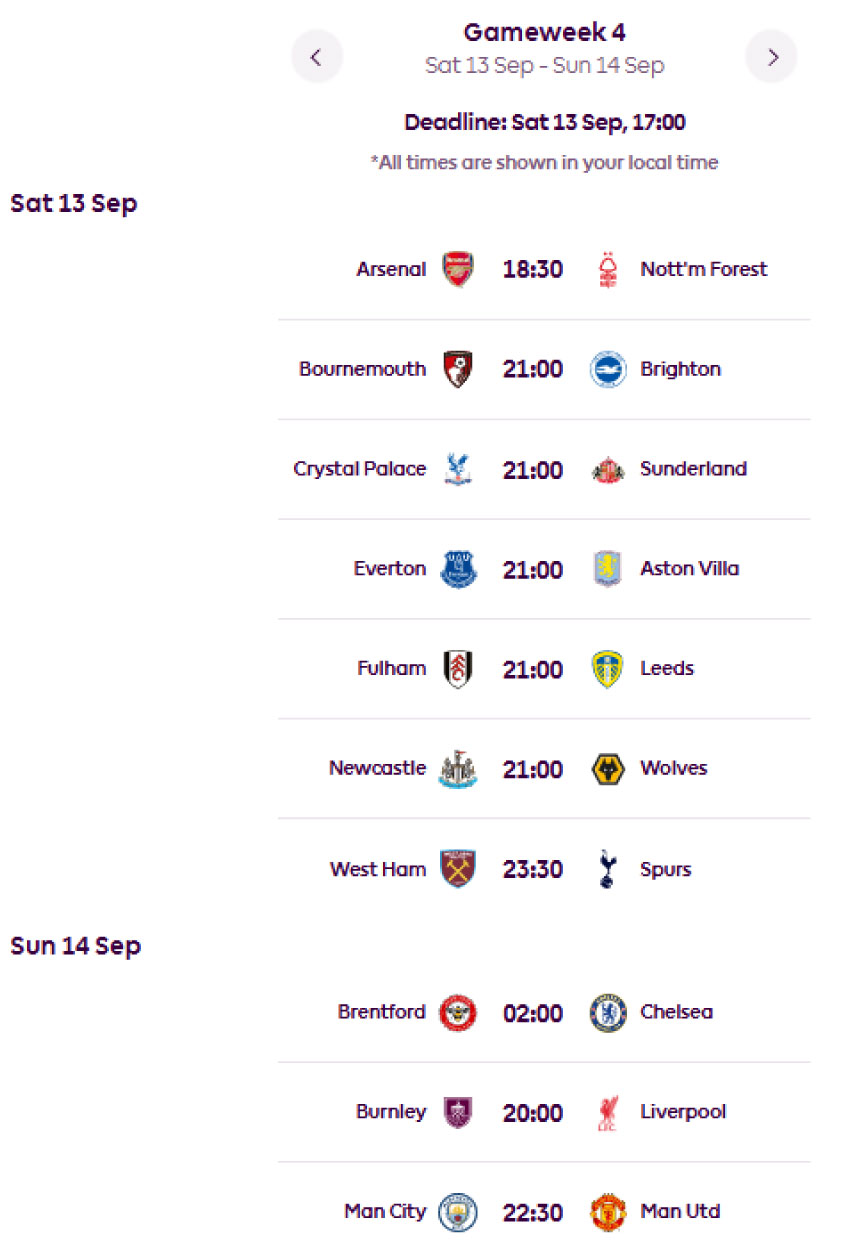Select the Aston Villa badge
This screenshot has height=1259, width=857.
607,569
